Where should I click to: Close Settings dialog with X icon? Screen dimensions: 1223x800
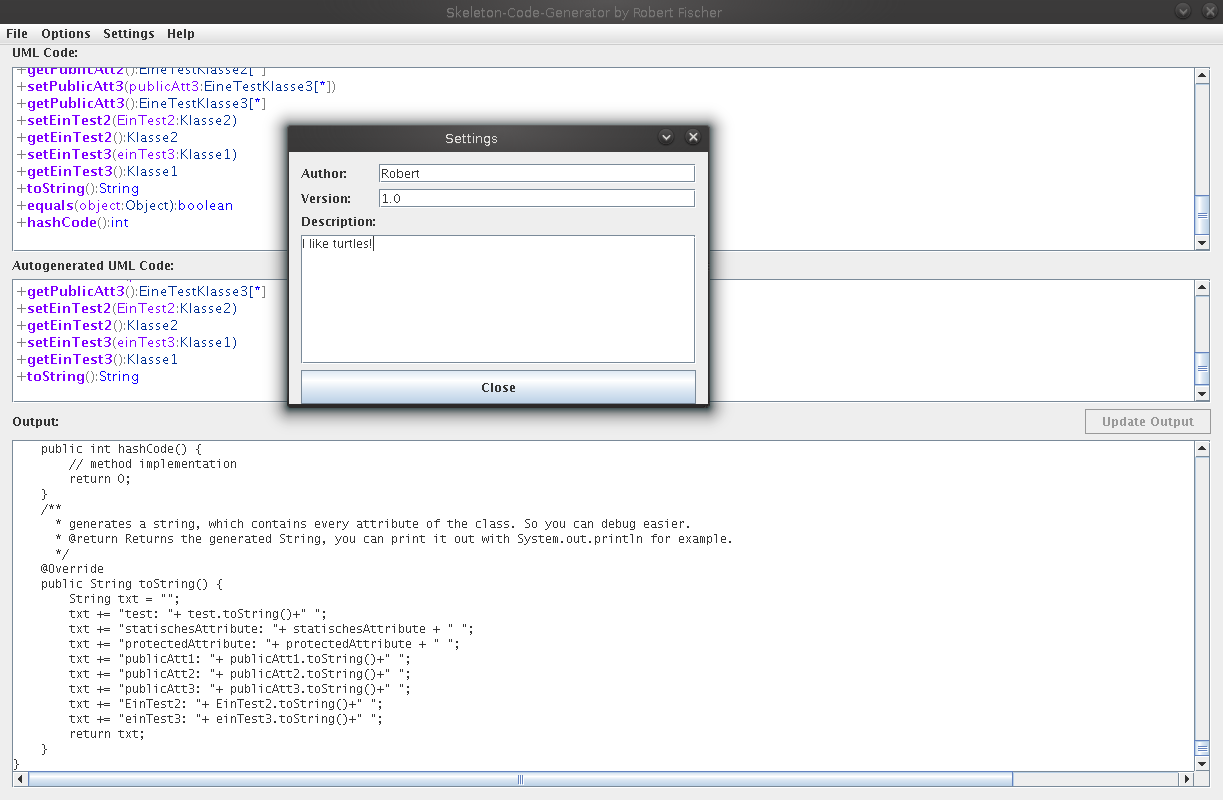coord(692,137)
